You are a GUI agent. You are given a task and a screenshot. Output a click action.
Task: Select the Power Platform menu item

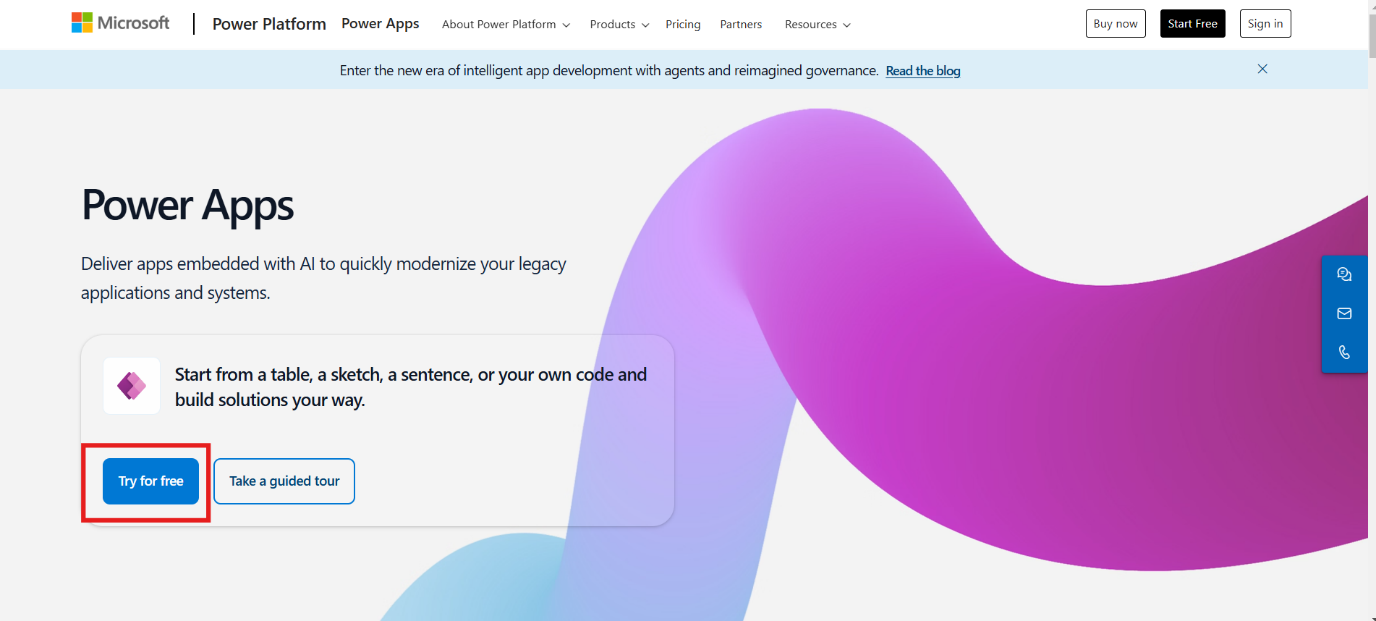(268, 23)
